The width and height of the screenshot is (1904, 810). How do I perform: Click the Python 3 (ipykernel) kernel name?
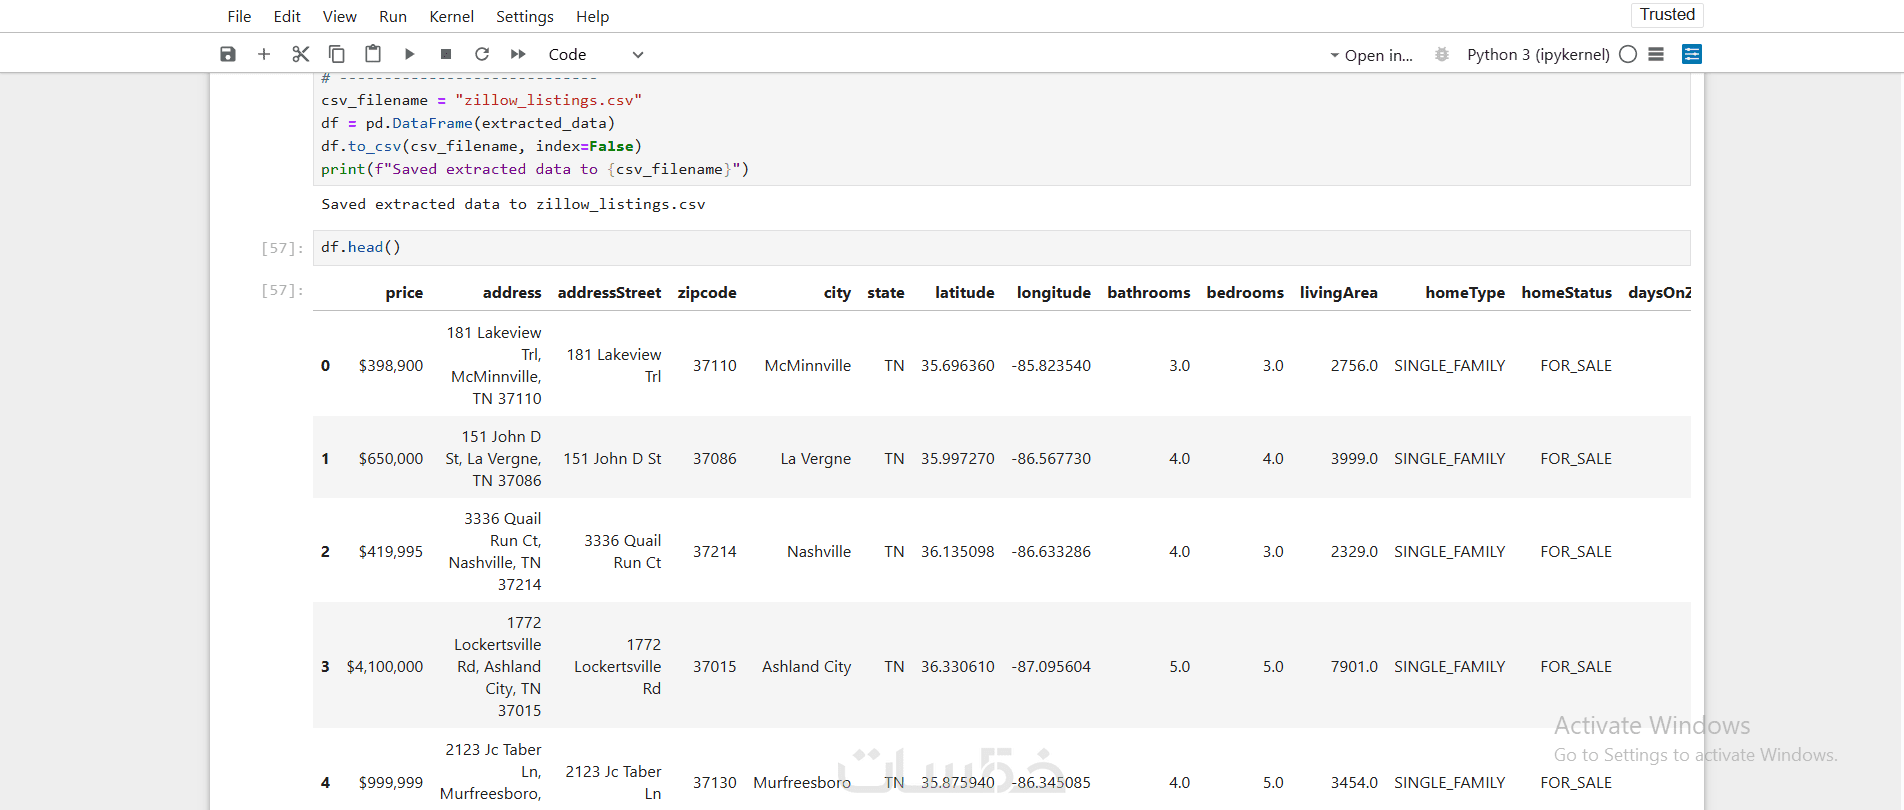[1538, 55]
